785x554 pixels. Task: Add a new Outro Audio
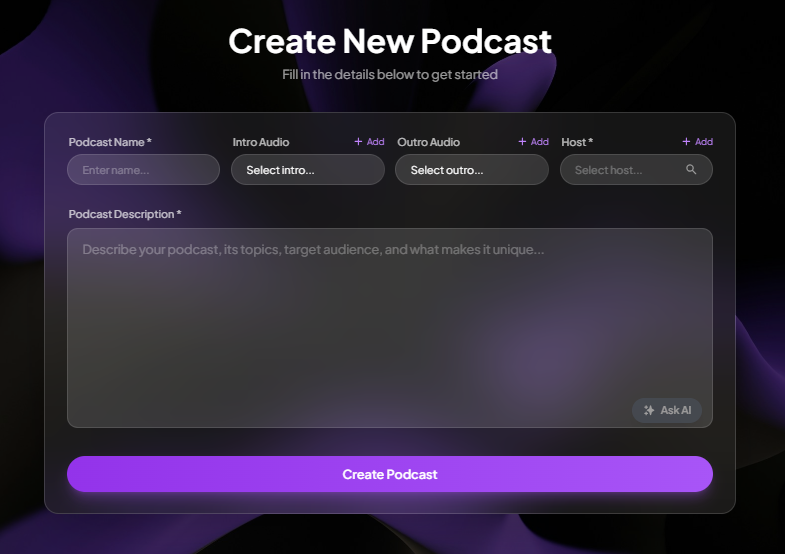(533, 142)
